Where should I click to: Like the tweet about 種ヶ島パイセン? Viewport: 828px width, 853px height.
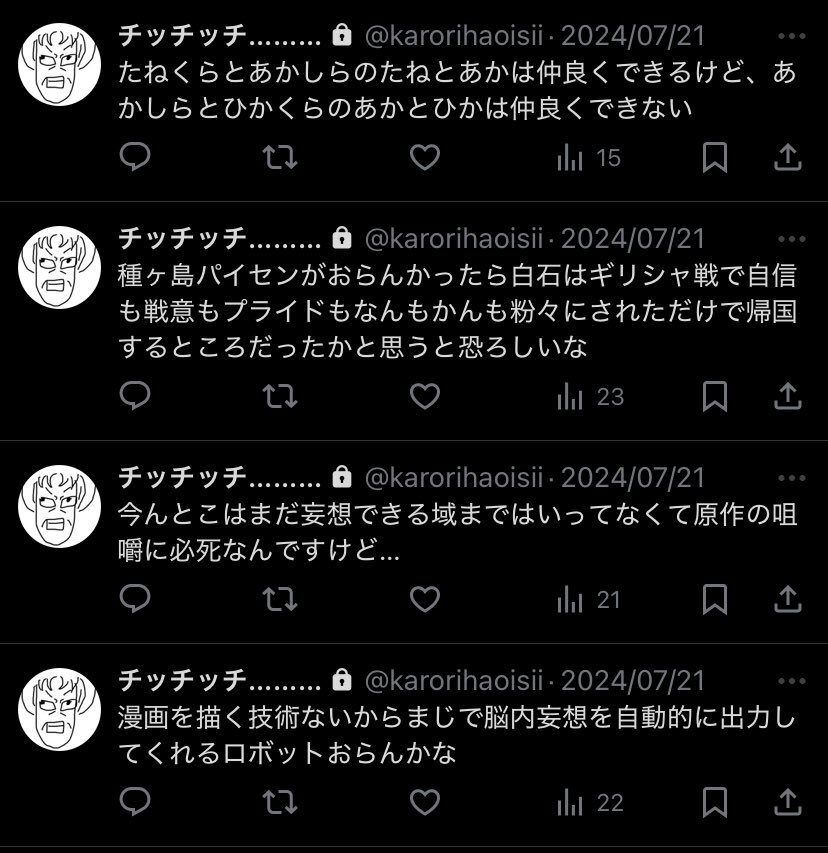[x=424, y=396]
